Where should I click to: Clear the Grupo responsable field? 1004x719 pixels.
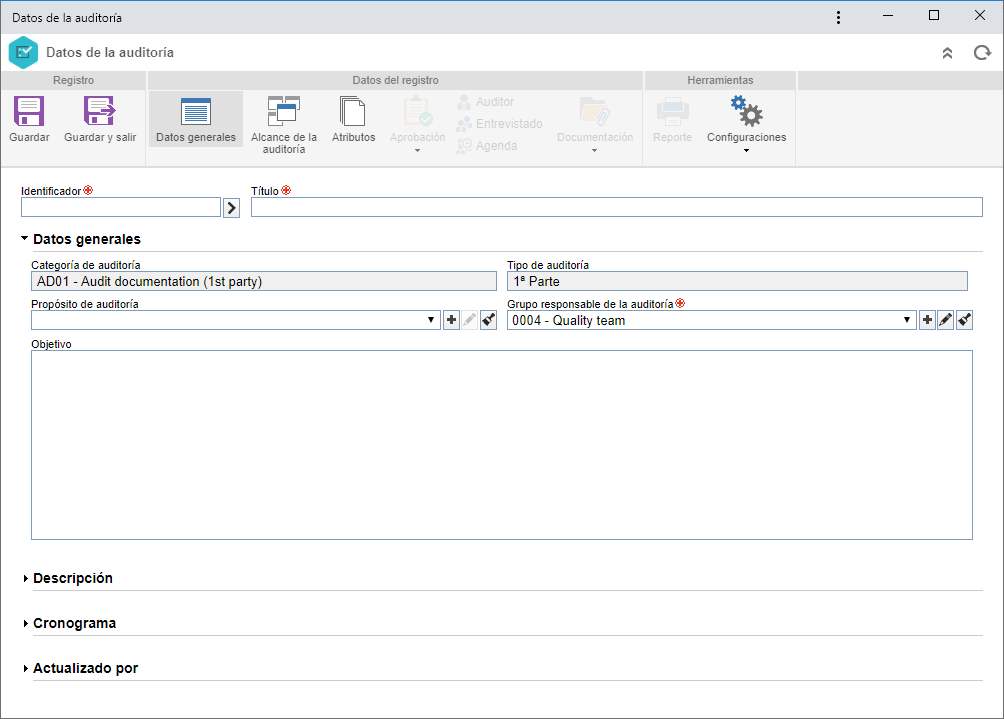coord(964,320)
